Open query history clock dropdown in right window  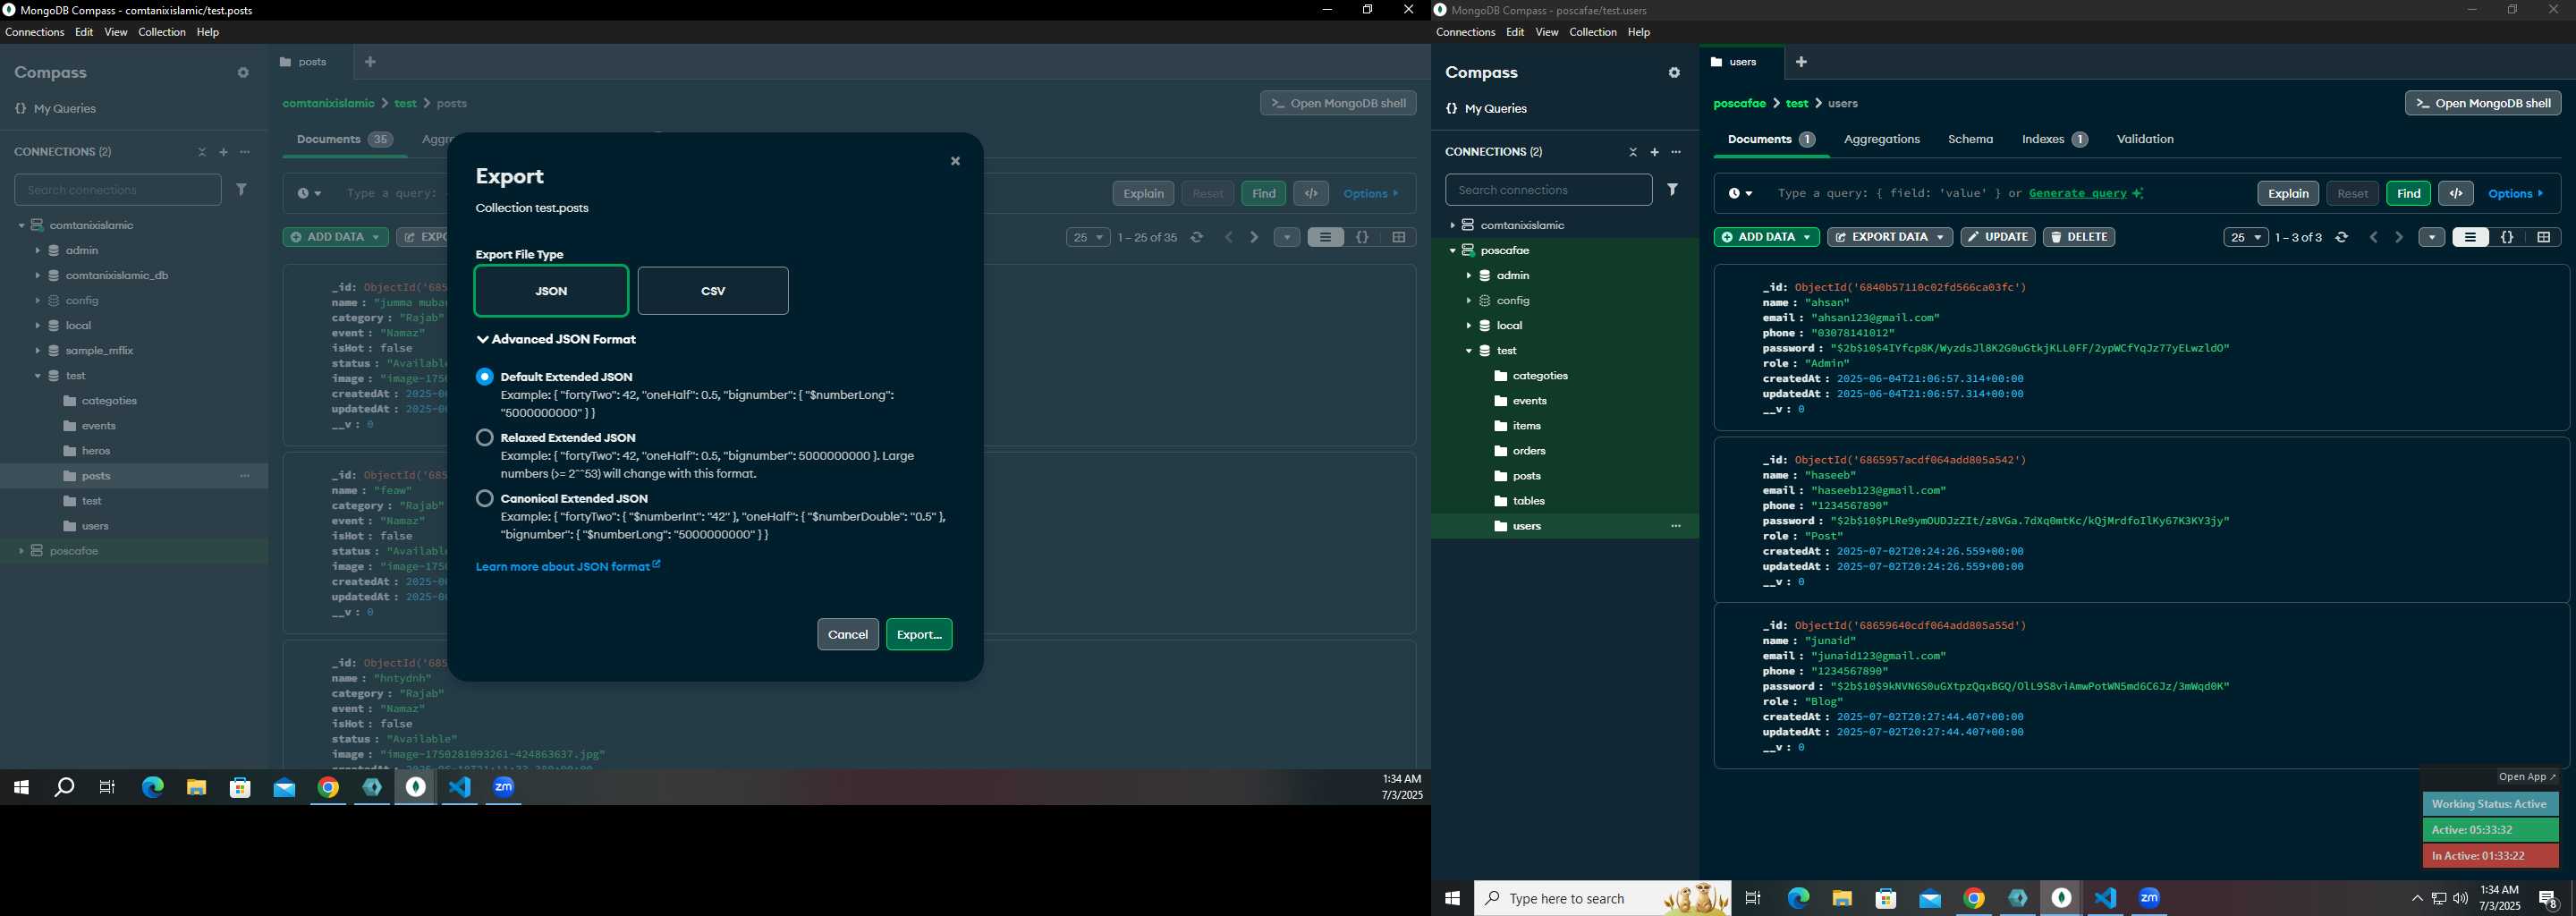coord(1740,194)
